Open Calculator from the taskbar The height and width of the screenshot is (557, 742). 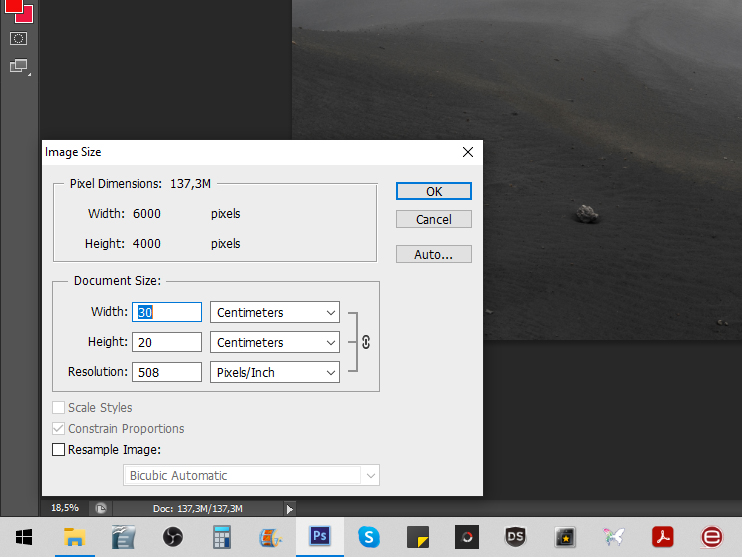click(x=222, y=537)
